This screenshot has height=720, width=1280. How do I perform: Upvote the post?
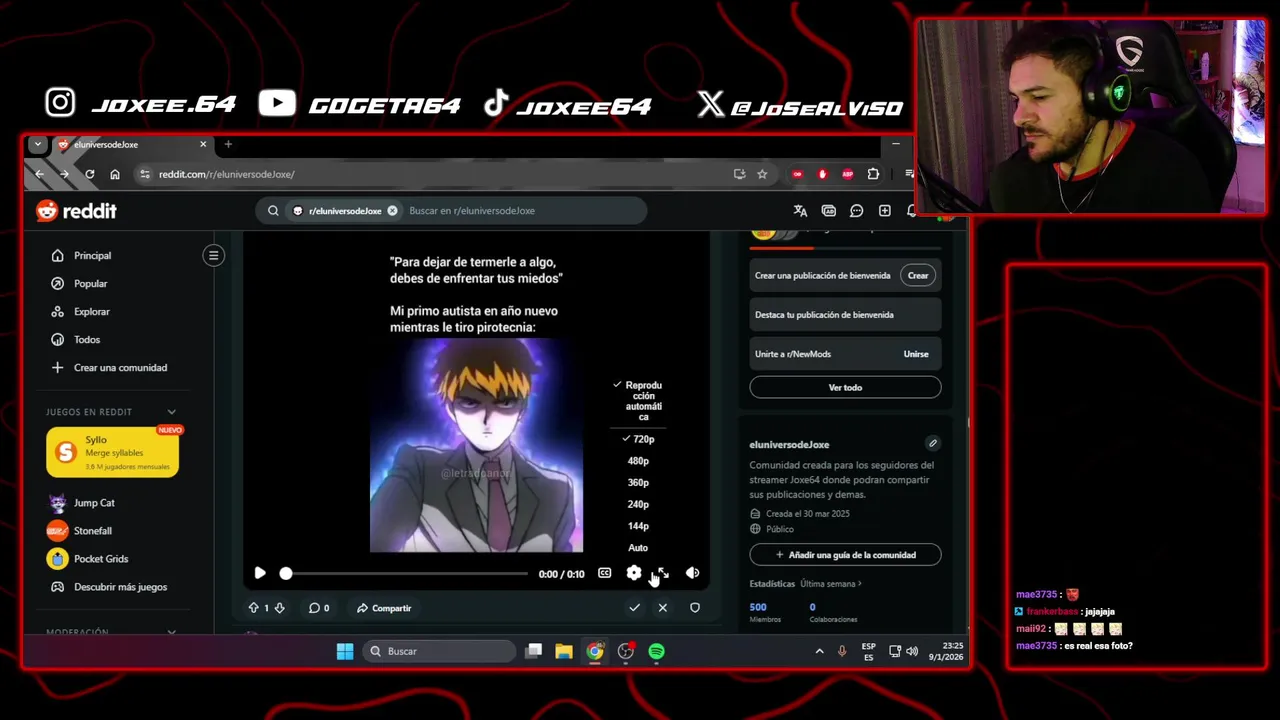click(253, 608)
